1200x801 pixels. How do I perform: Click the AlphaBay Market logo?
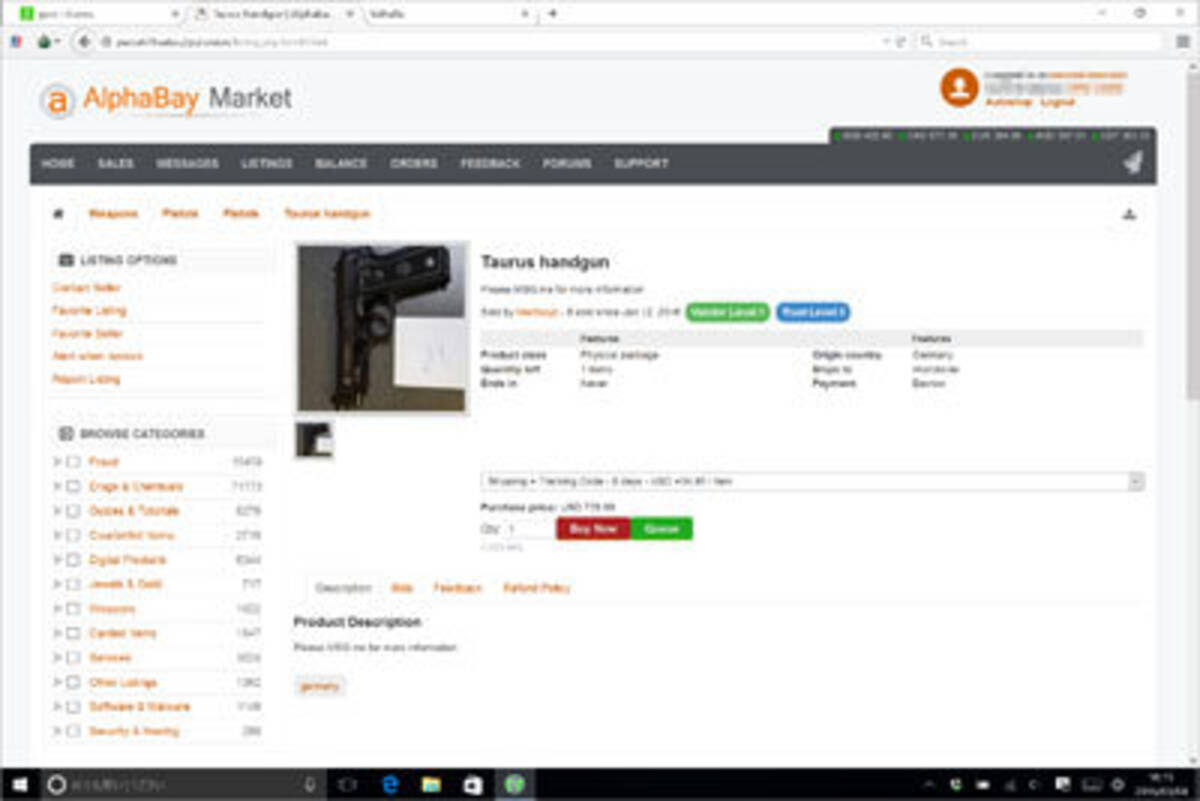(x=166, y=99)
